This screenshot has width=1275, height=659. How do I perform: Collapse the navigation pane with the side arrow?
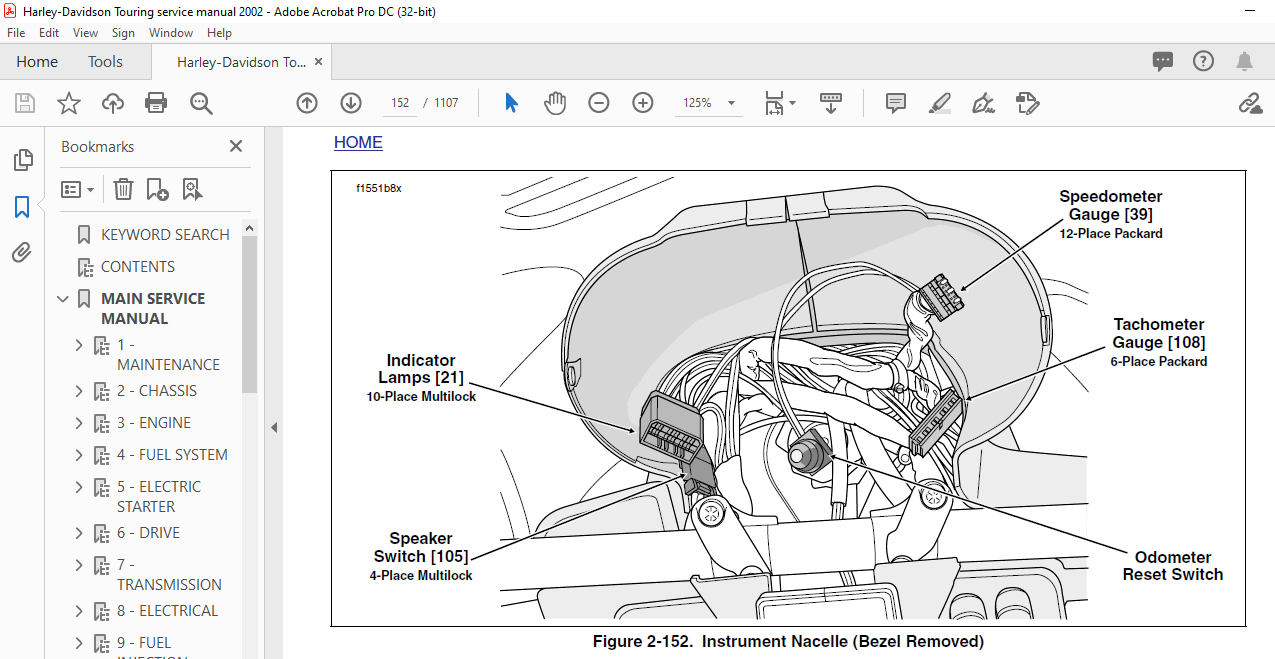point(273,427)
